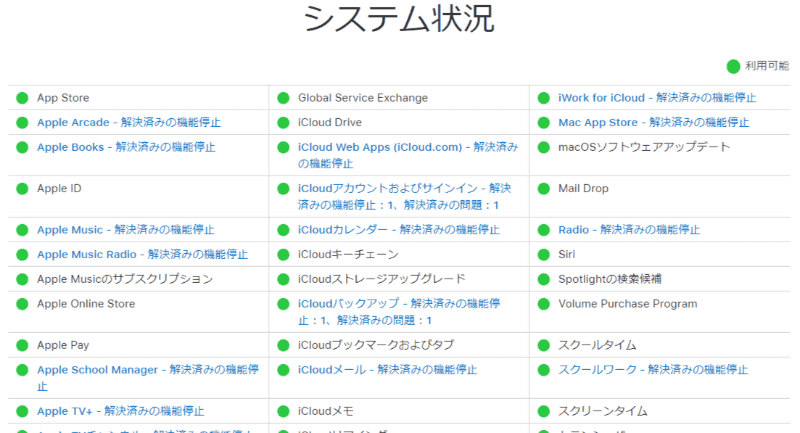
Task: Click green status dot beside App Store
Action: 22,98
